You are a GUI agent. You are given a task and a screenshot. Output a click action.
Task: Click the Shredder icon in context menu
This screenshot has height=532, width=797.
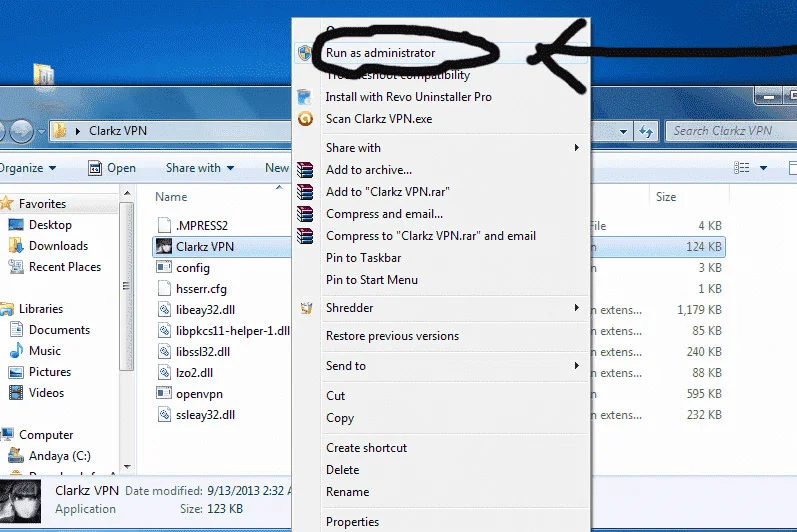point(306,308)
